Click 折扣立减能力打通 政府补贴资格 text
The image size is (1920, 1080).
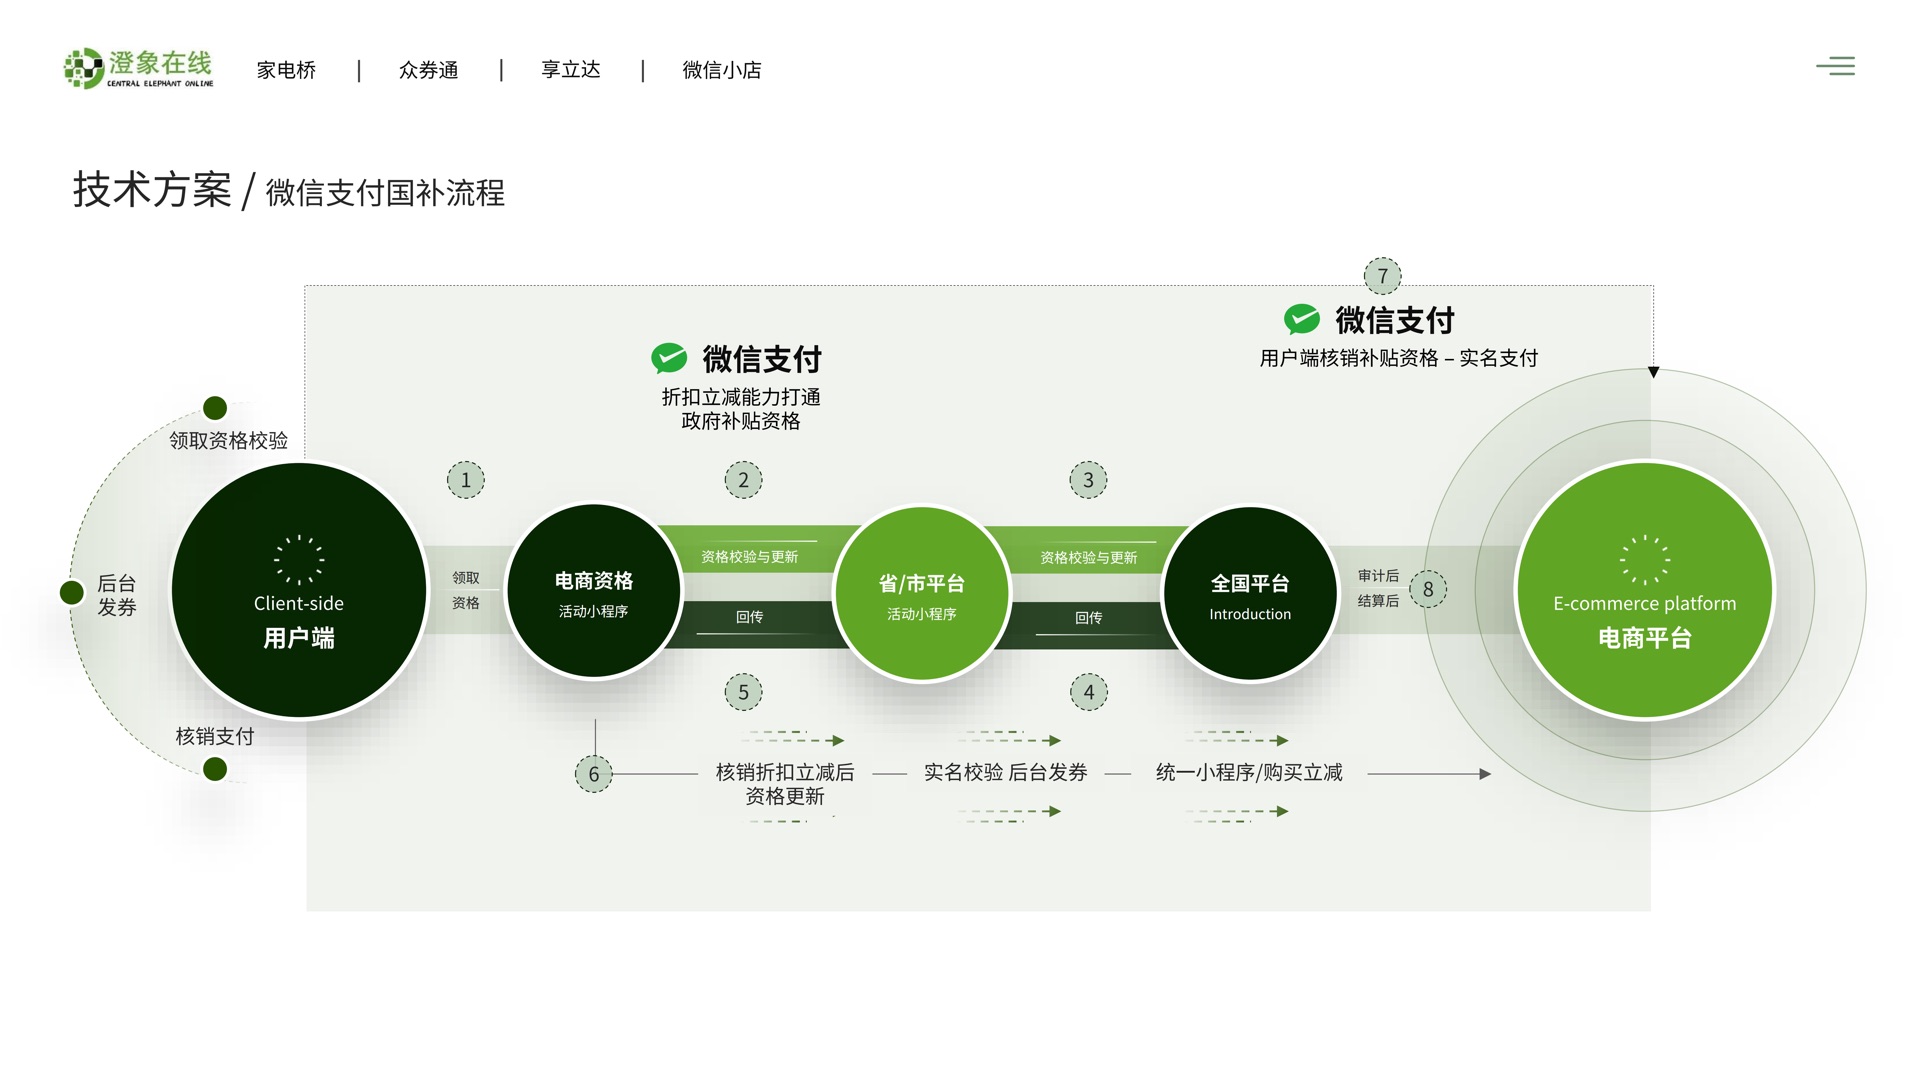tap(741, 409)
